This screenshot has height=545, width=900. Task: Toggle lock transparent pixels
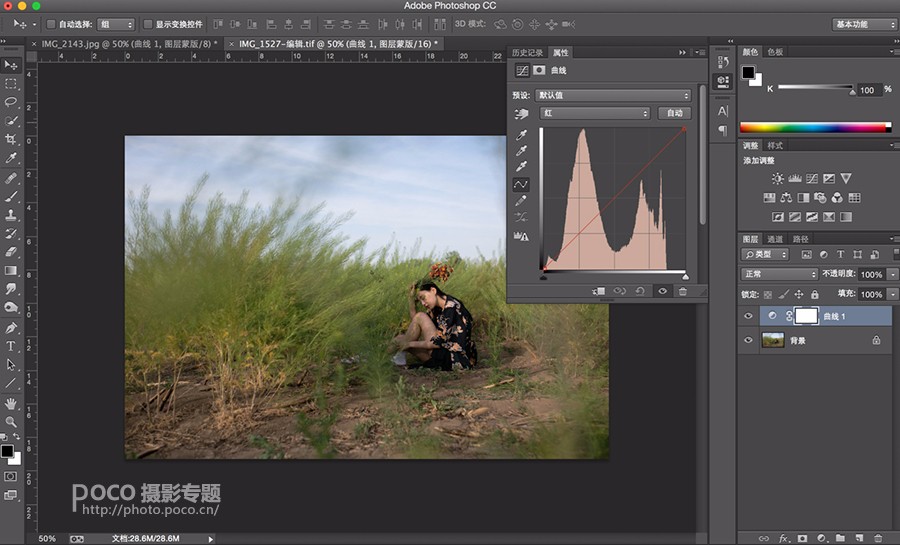click(x=768, y=294)
